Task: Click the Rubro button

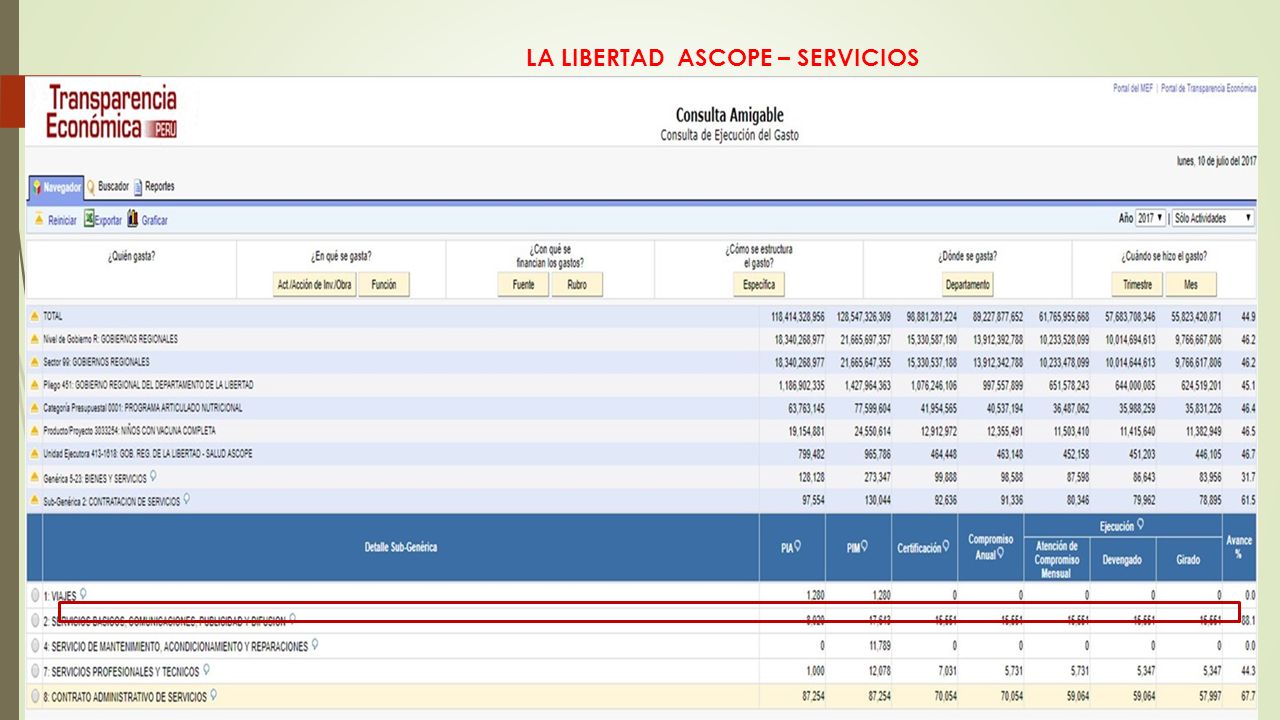Action: [x=577, y=285]
